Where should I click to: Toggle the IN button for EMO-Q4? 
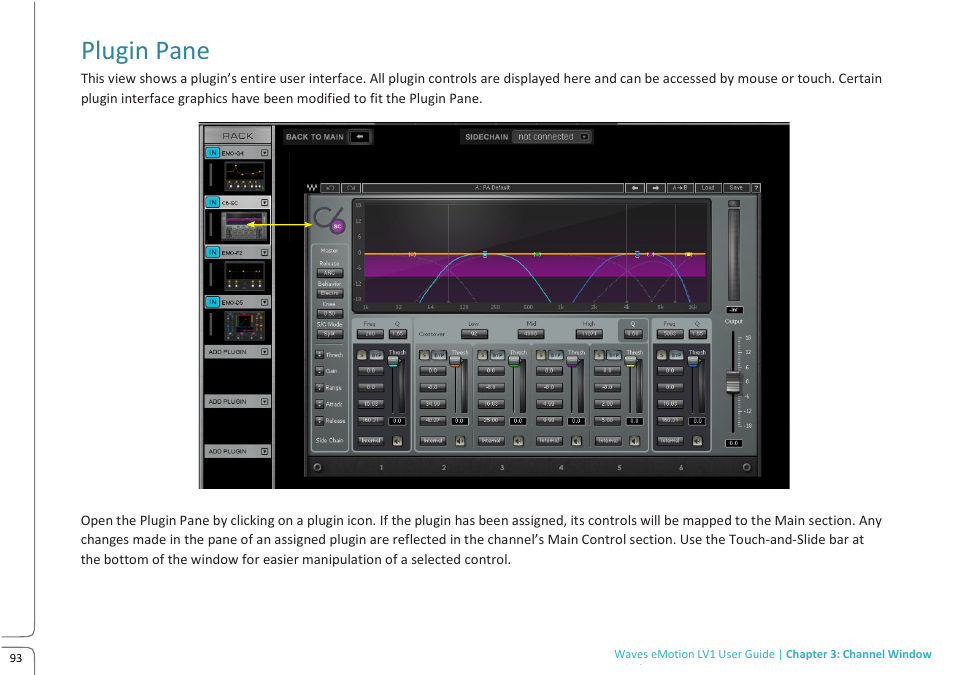212,153
